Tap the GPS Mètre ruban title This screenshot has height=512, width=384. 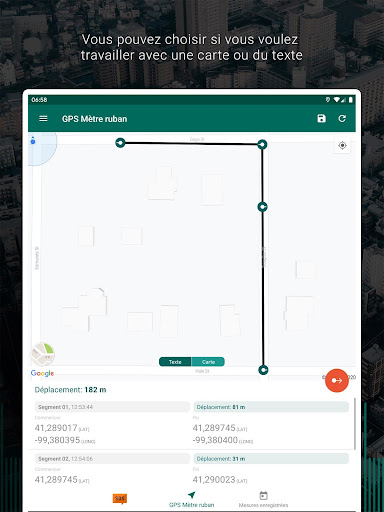tap(94, 119)
